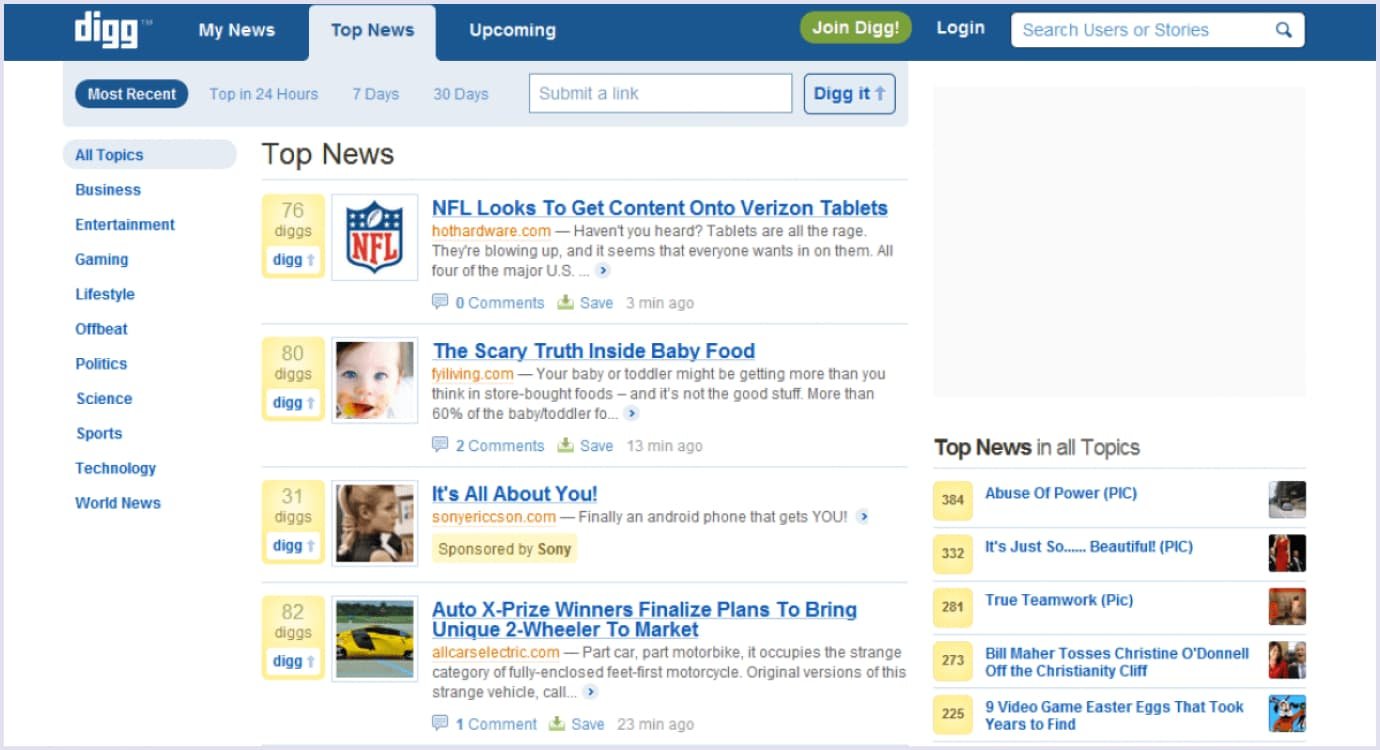
Task: Focus the Search Users or Stories field
Action: pos(1158,30)
